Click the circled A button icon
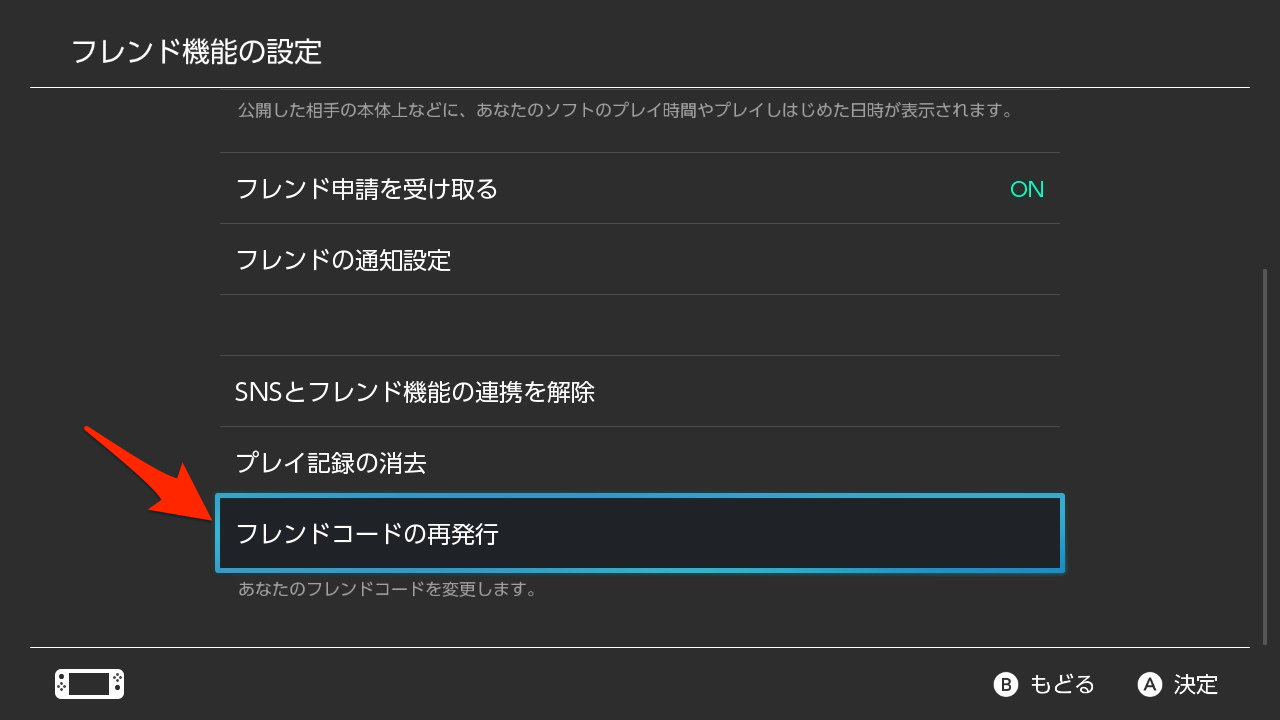Image resolution: width=1280 pixels, height=720 pixels. (1150, 684)
